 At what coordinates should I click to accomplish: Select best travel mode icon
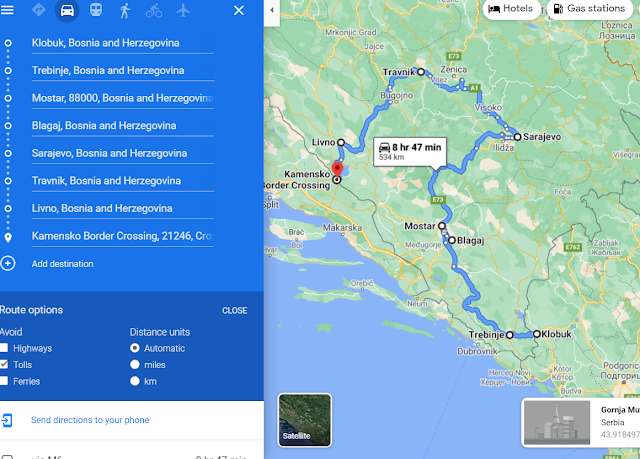39,10
